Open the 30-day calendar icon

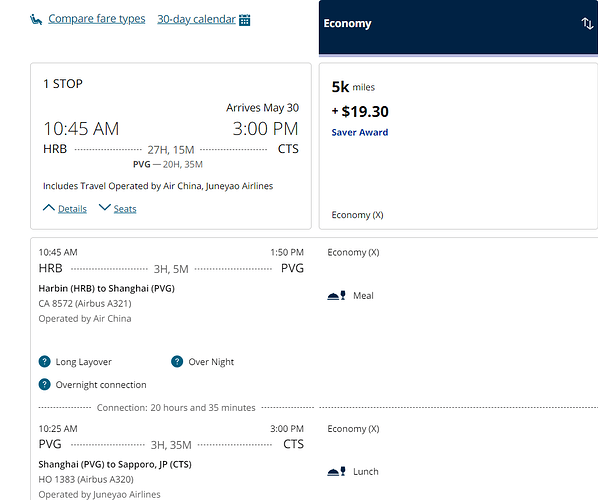click(x=244, y=20)
